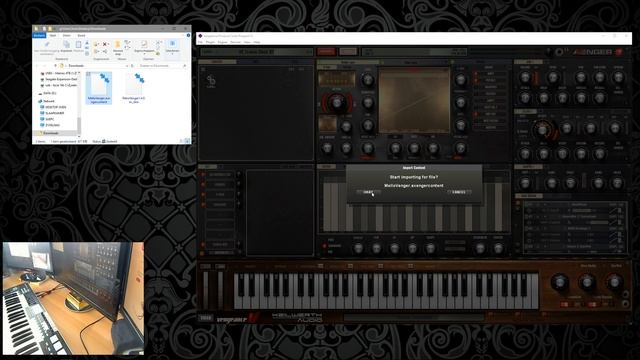Viewport: 640px width, 360px height.
Task: Click the large red-ringed oscillator knob
Action: [x=337, y=103]
